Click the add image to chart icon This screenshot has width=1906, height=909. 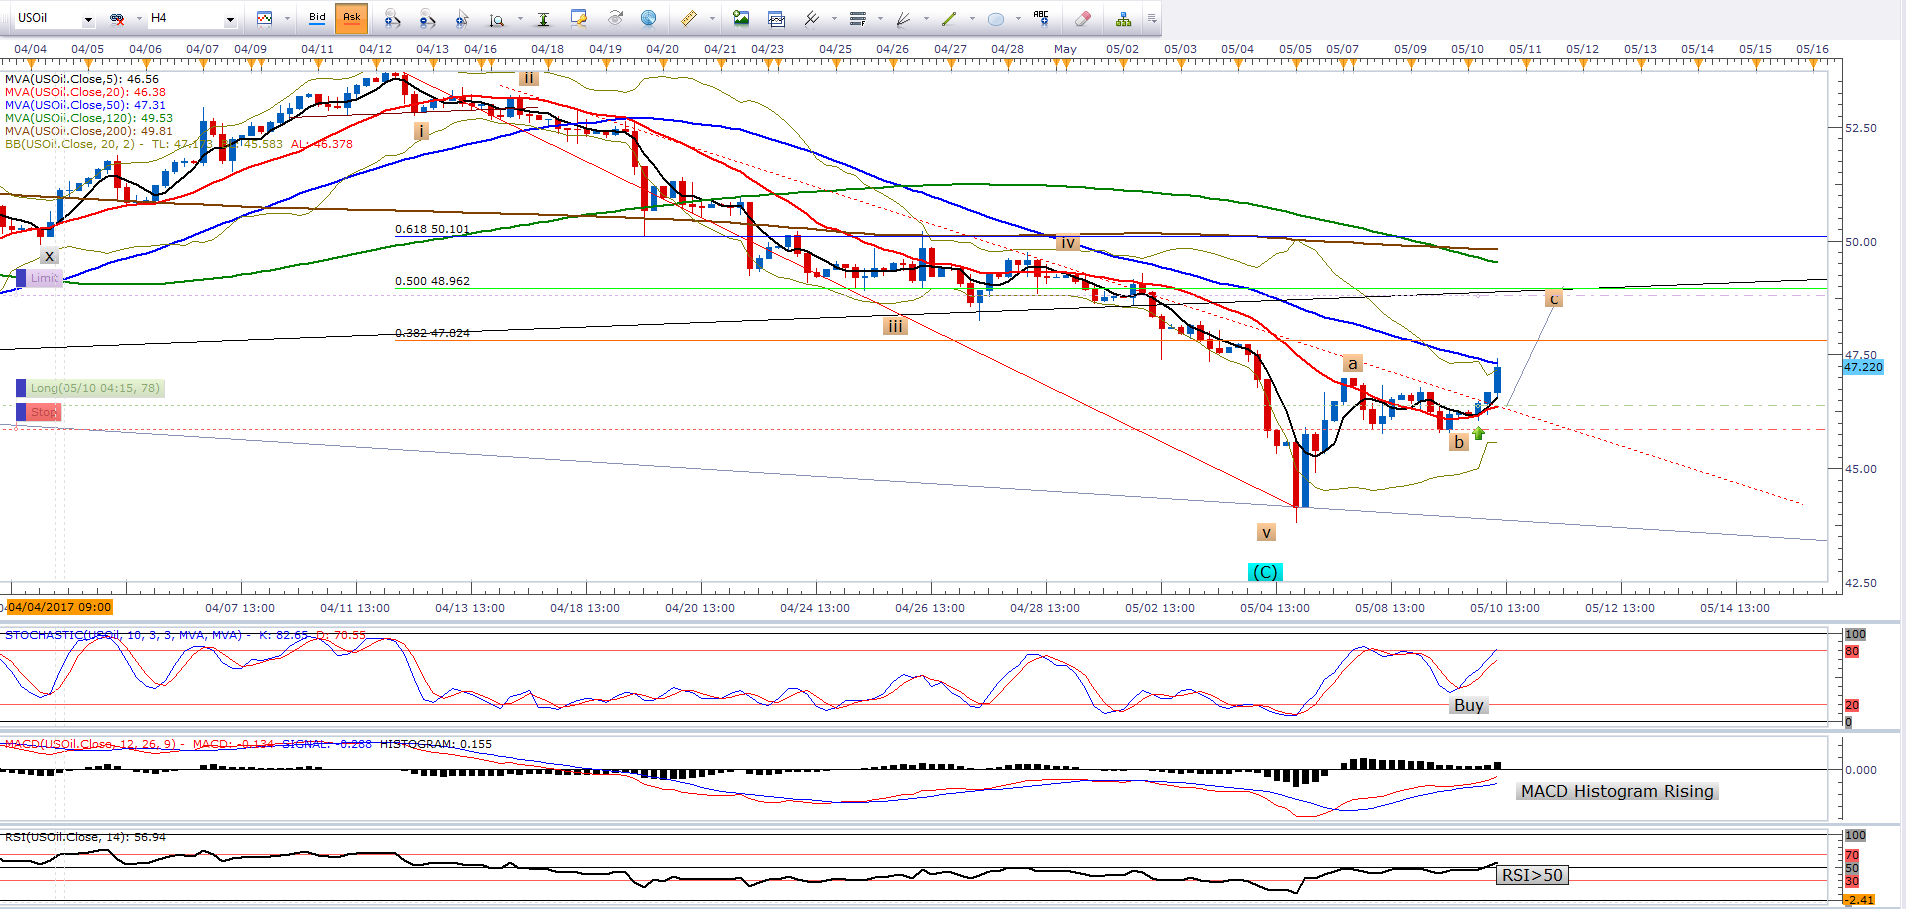tap(741, 18)
